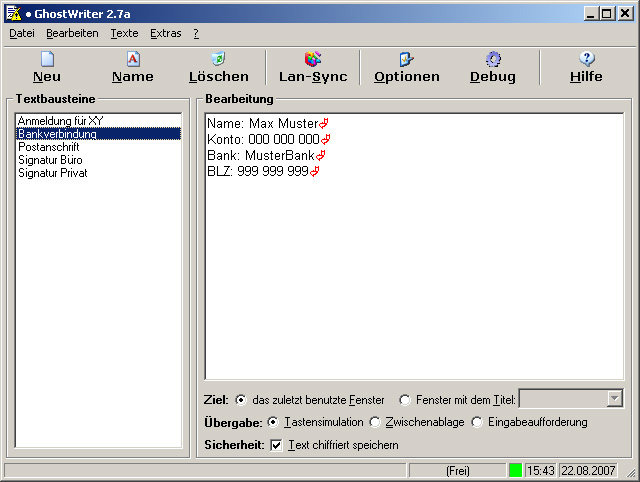Screen dimensions: 640x482
Task: Click the Hilfe question mark icon
Action: [587, 59]
